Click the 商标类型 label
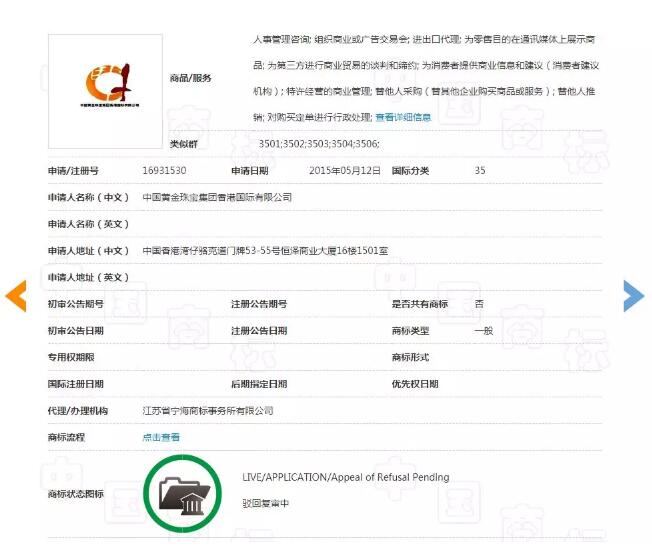The image size is (652, 547). tap(410, 331)
